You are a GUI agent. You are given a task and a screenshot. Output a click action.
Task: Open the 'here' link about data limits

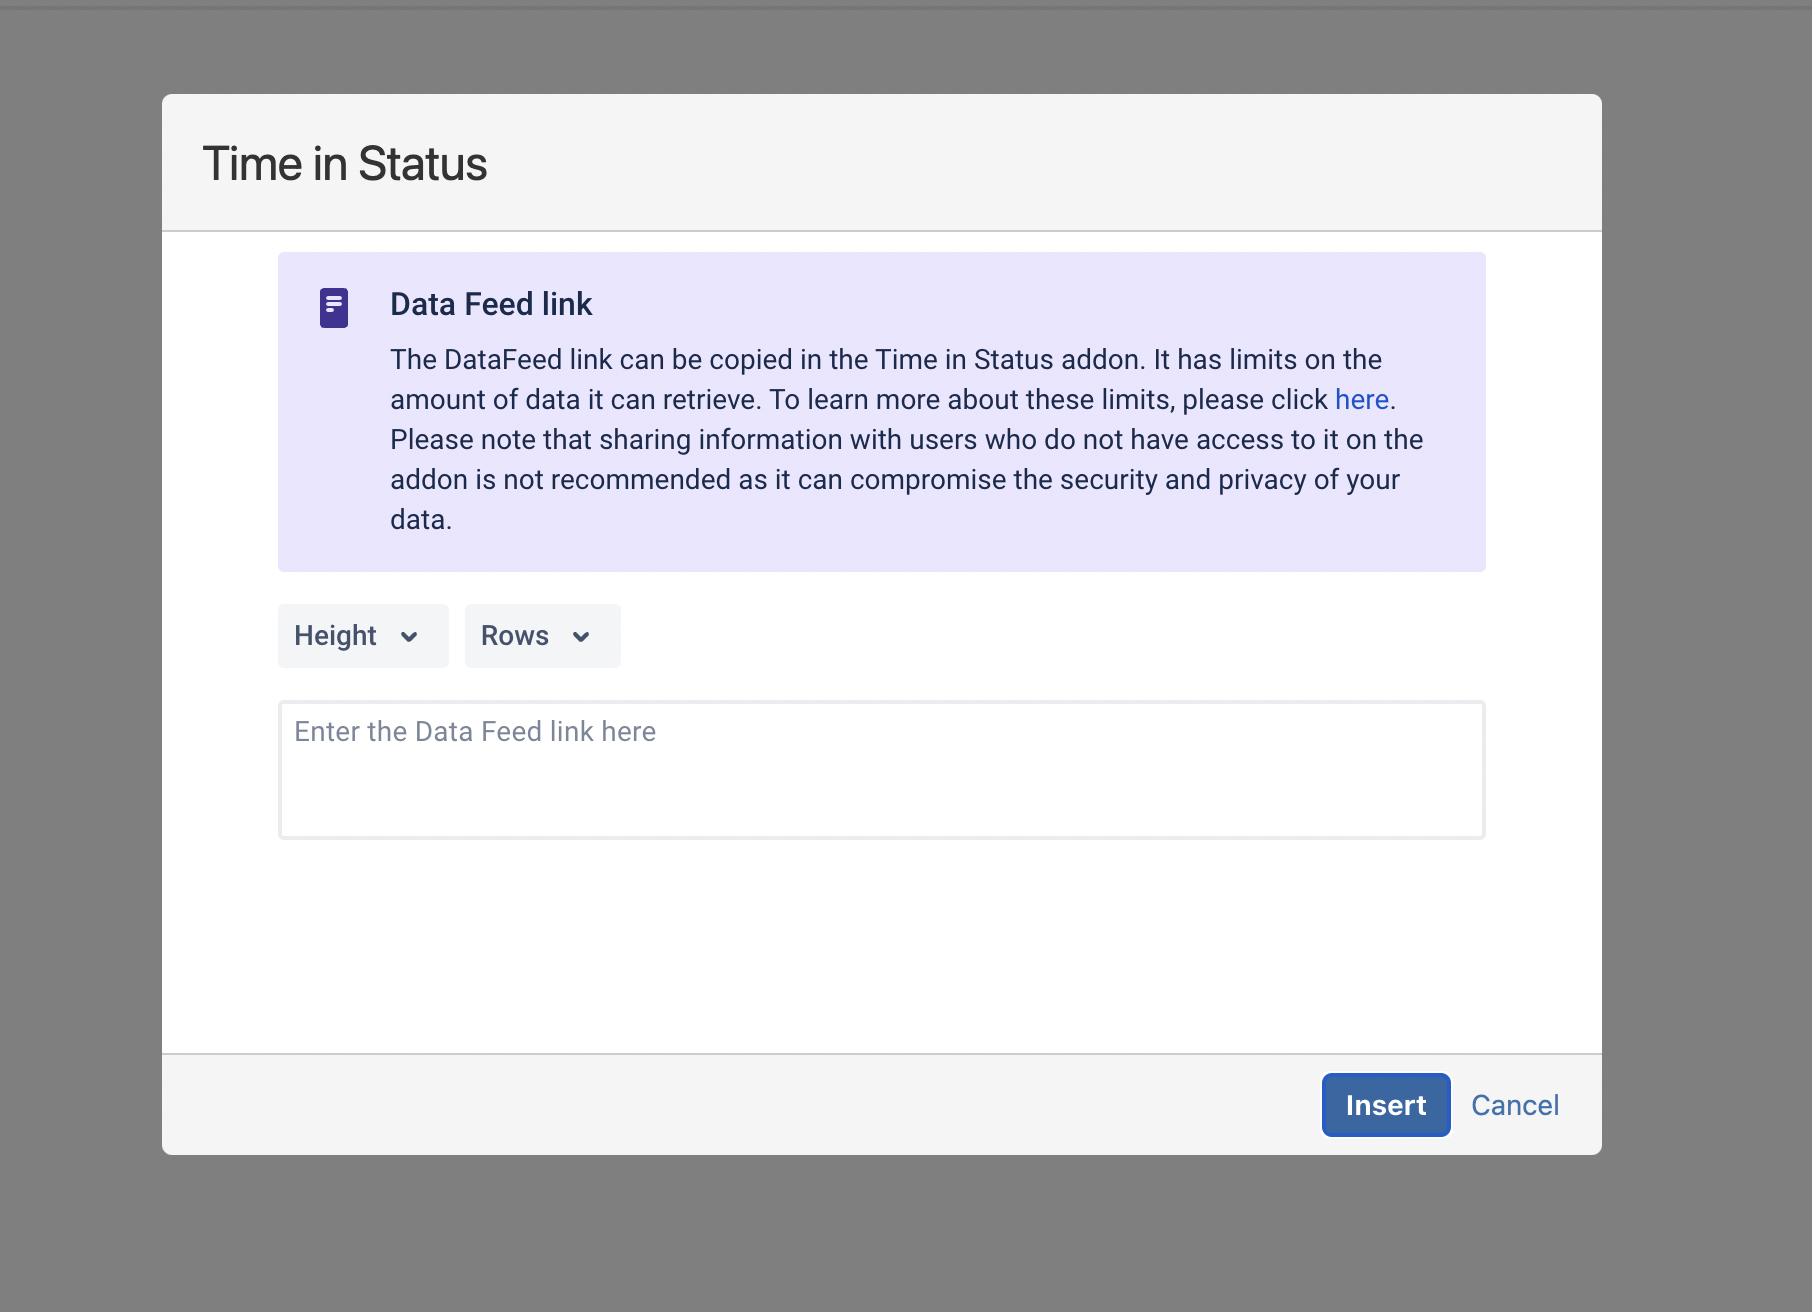(x=1361, y=400)
